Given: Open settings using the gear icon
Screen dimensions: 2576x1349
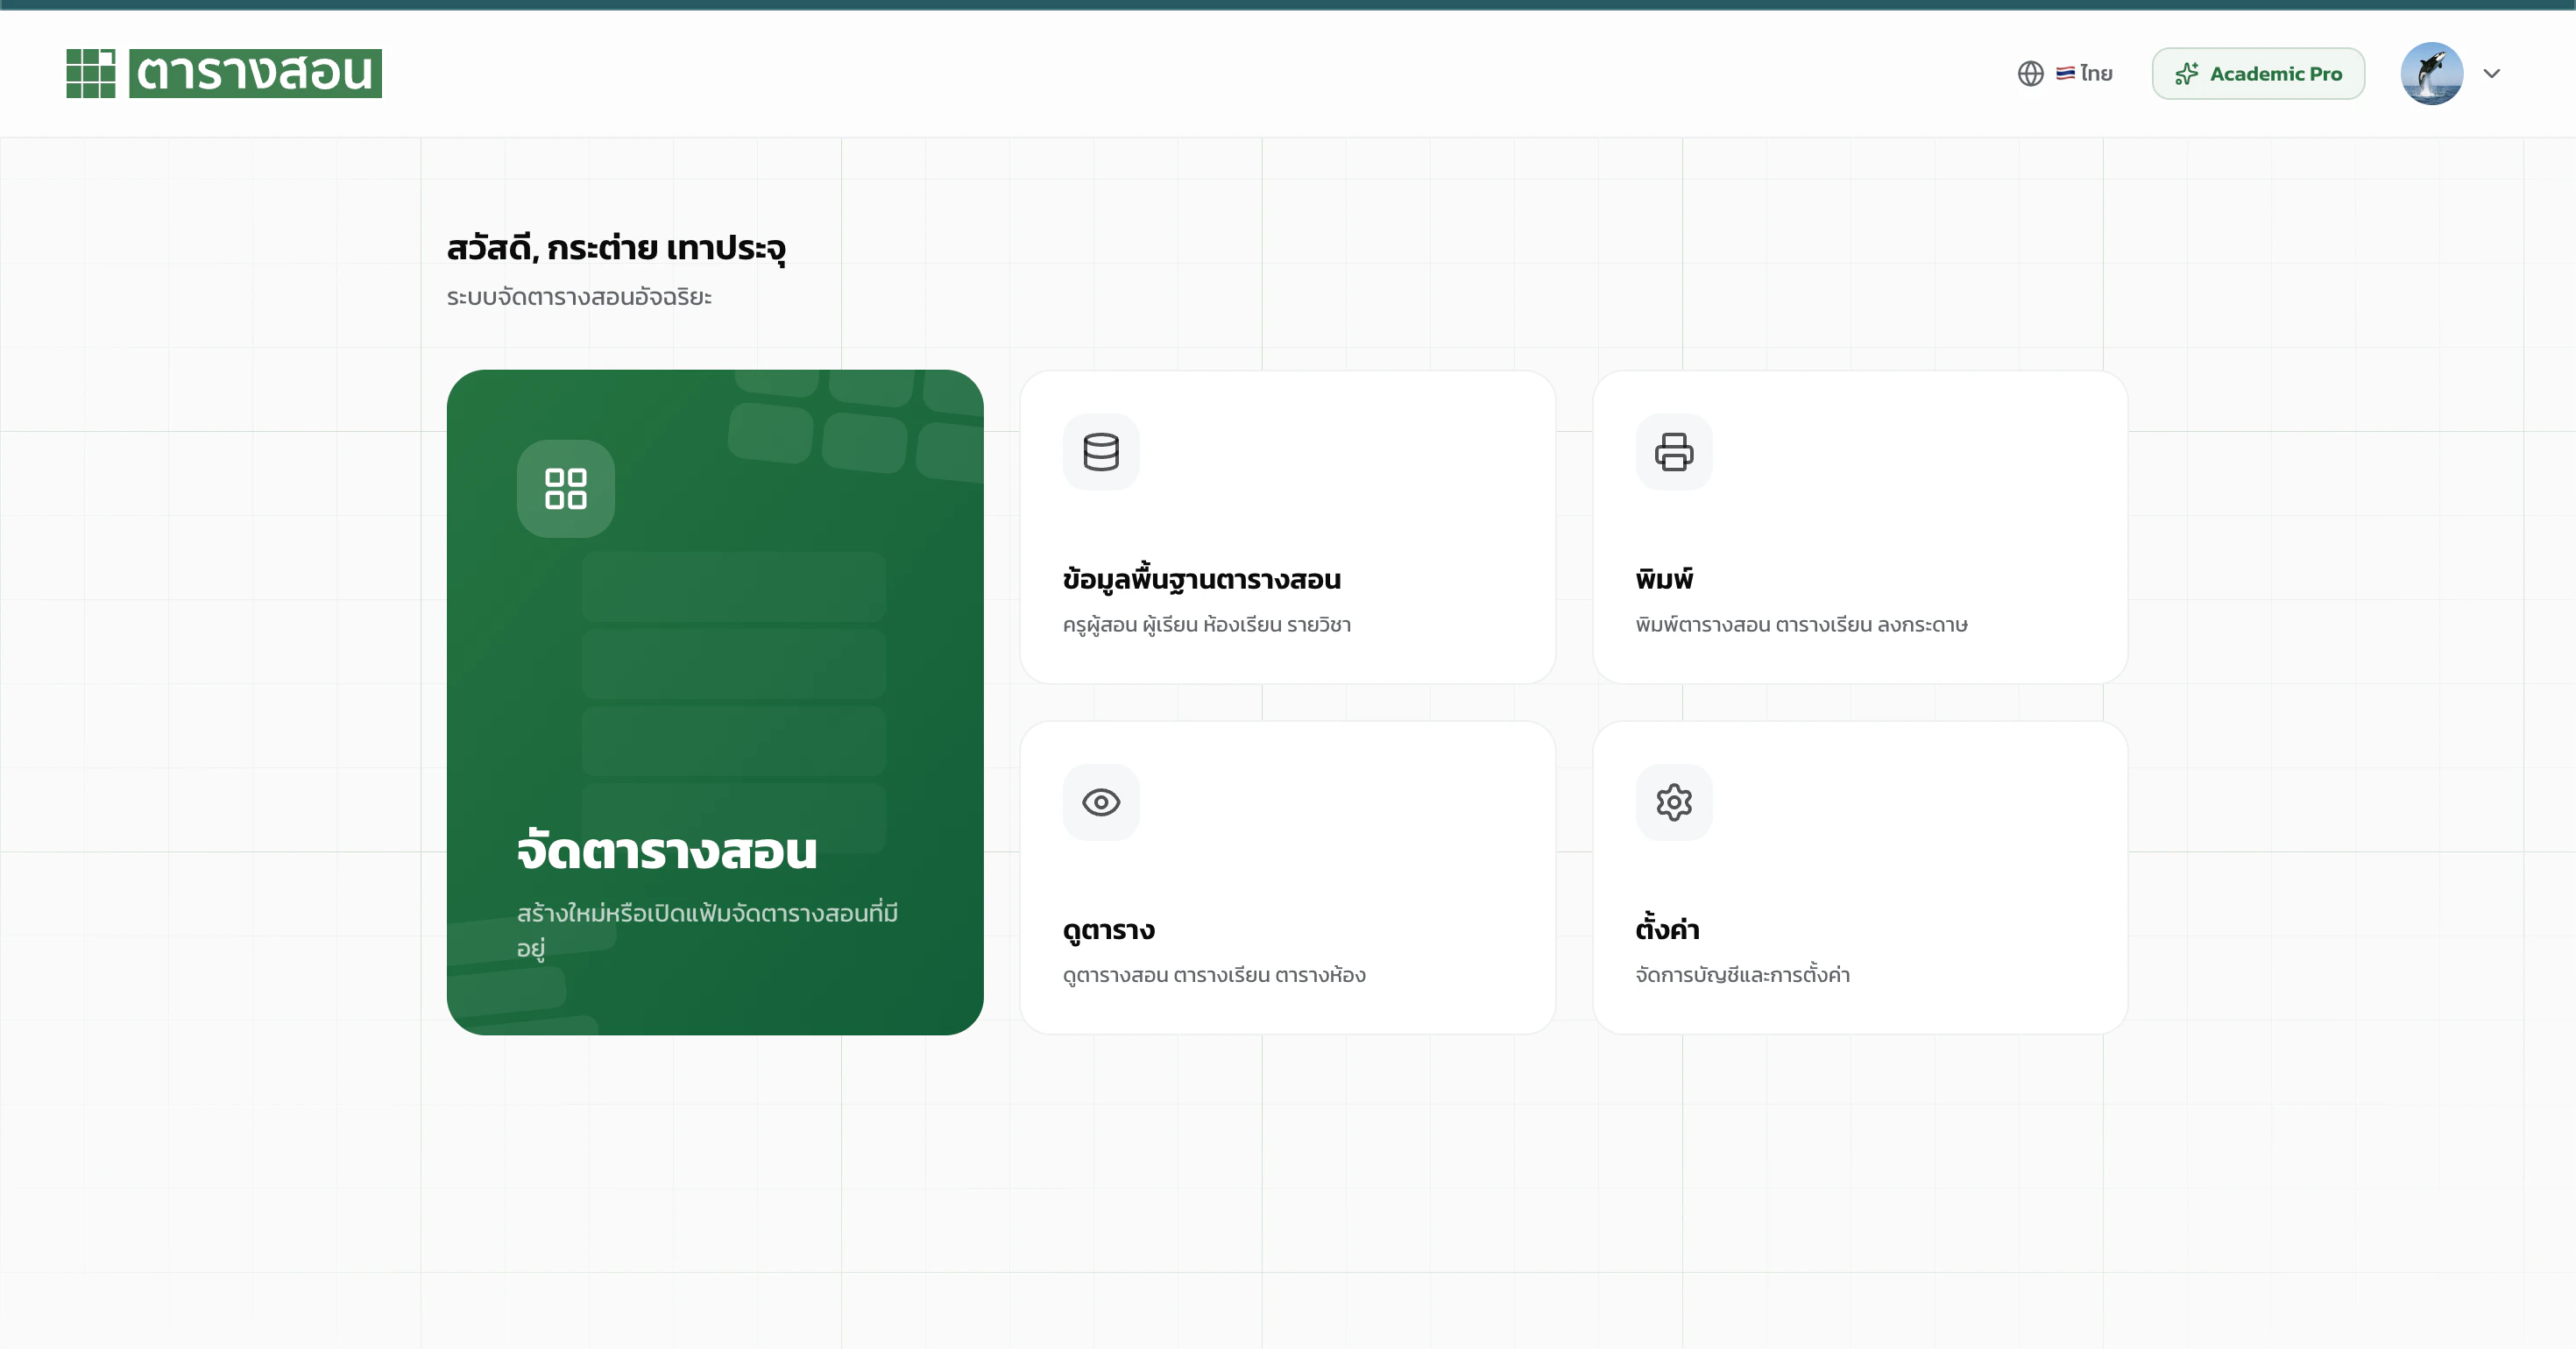Looking at the screenshot, I should 1674,802.
